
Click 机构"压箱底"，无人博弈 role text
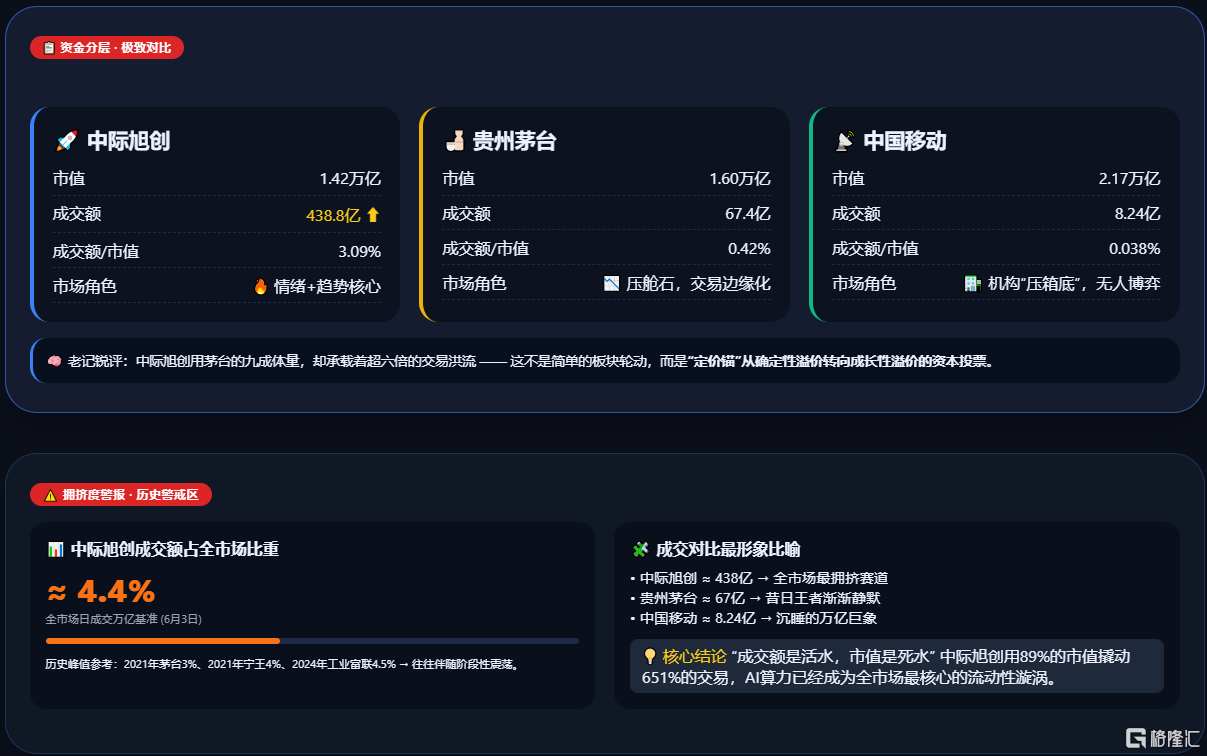click(x=1074, y=283)
